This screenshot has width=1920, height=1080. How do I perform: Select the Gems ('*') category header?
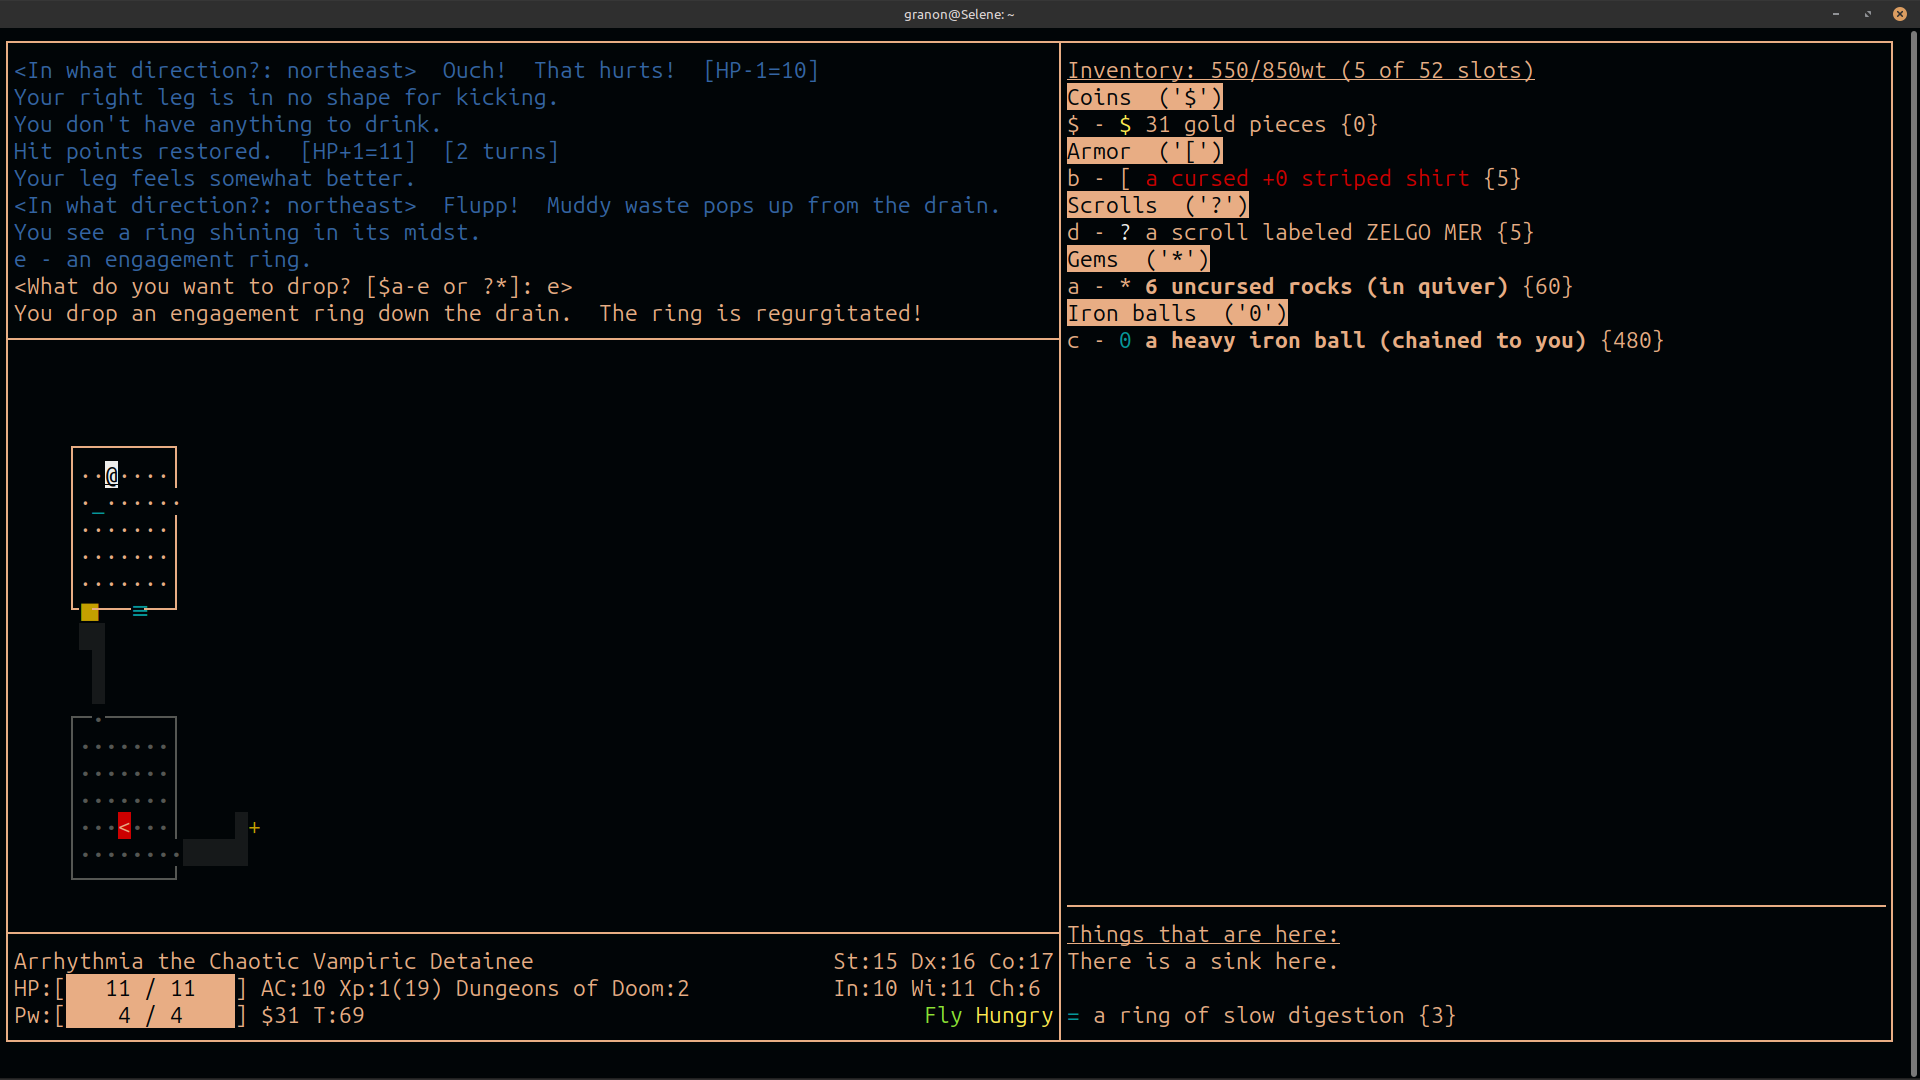click(1138, 260)
